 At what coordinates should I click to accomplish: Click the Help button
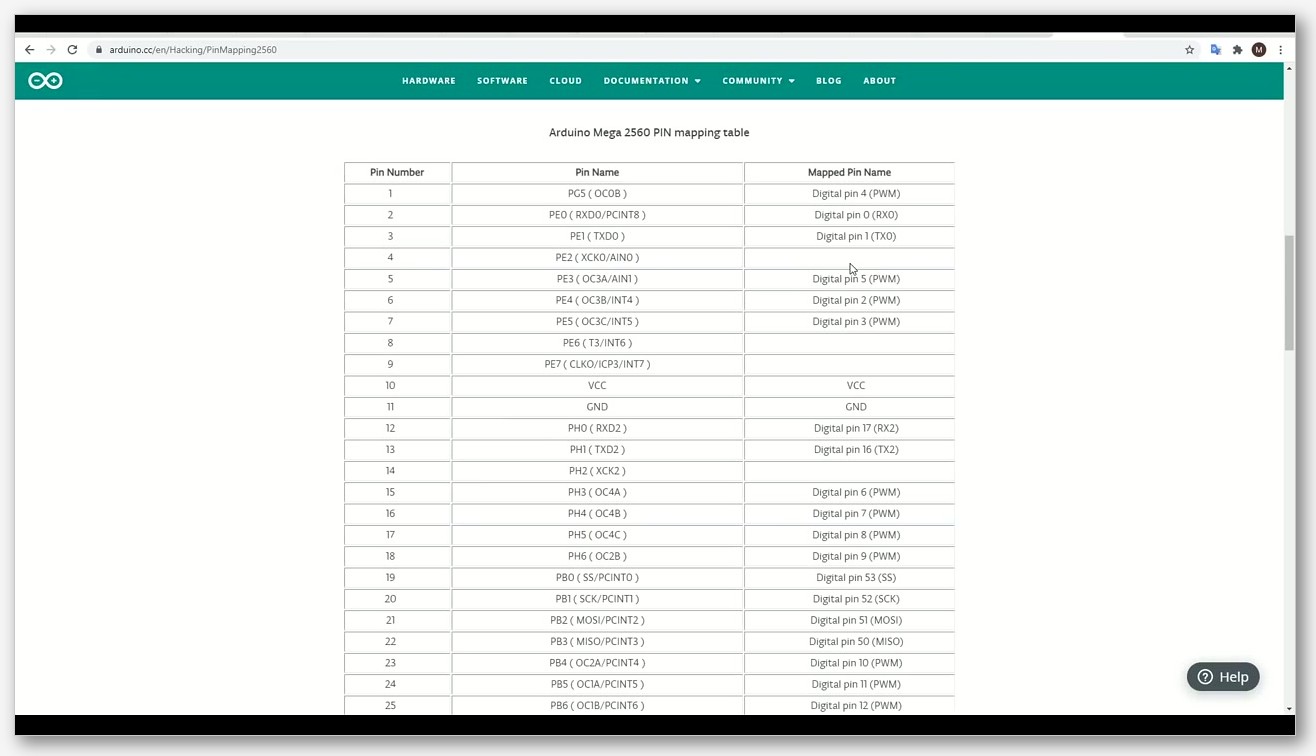pos(1223,677)
